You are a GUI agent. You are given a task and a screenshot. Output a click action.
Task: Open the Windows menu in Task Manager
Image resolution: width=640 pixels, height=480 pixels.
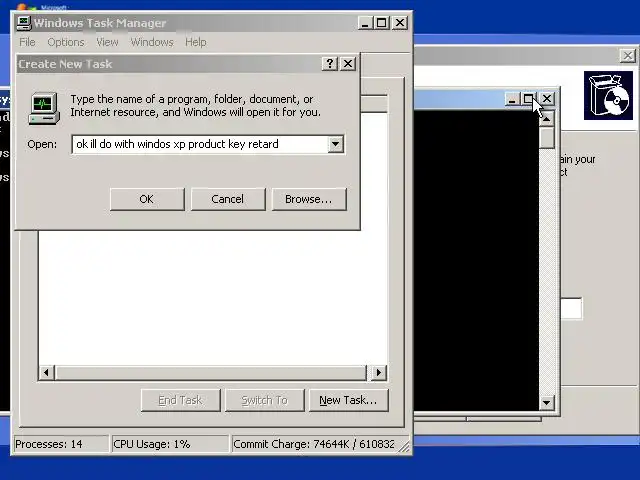click(x=152, y=42)
